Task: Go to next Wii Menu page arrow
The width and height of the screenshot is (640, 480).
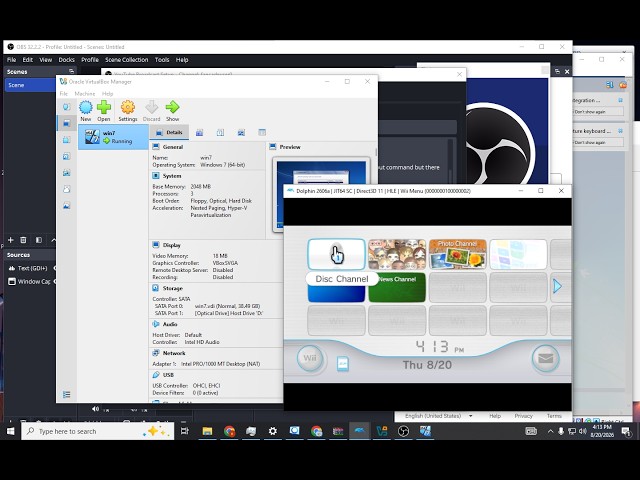Action: 557,286
